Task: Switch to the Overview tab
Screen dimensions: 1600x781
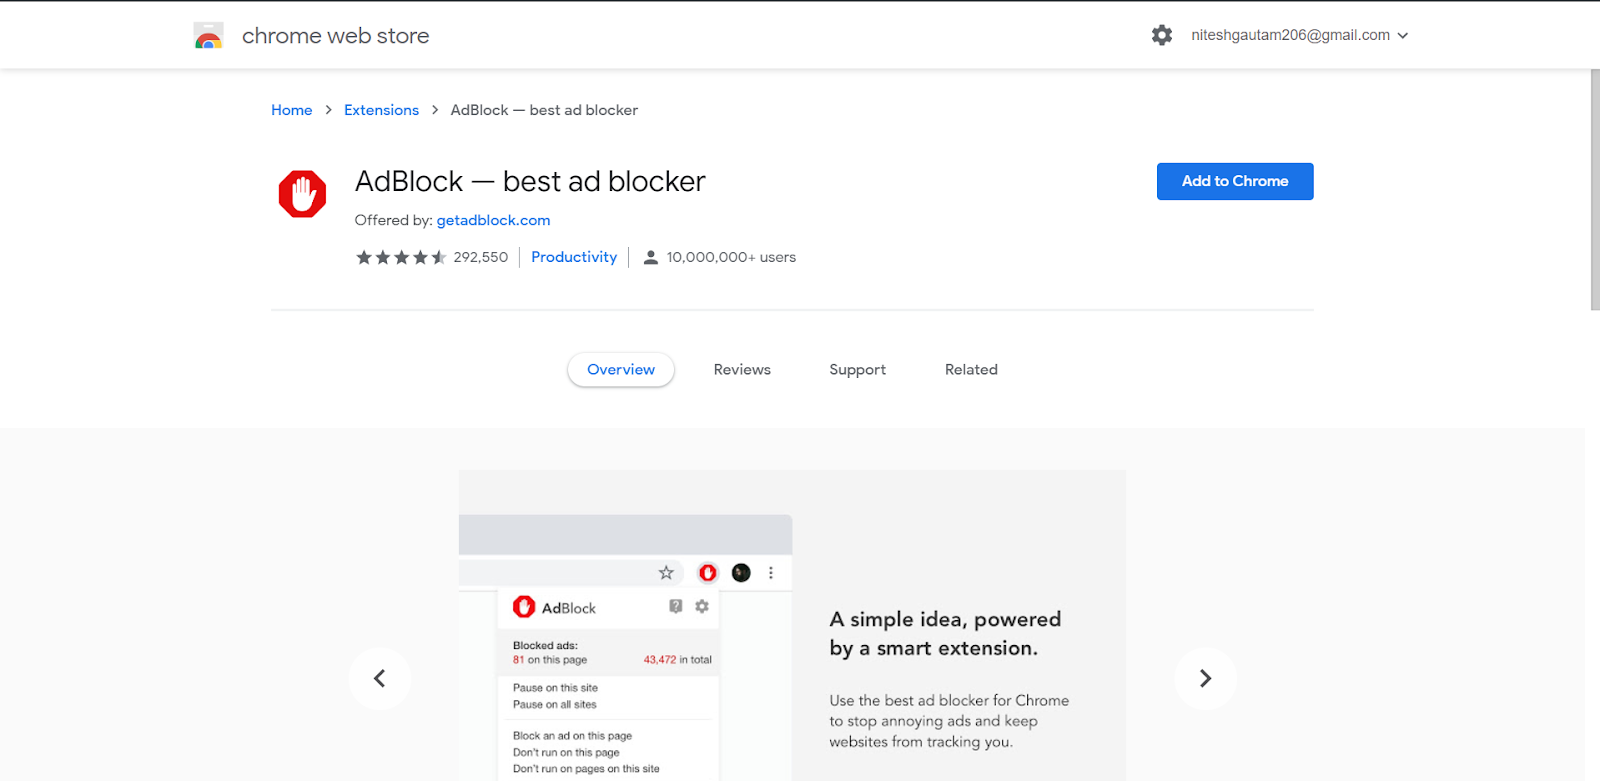Action: click(621, 370)
